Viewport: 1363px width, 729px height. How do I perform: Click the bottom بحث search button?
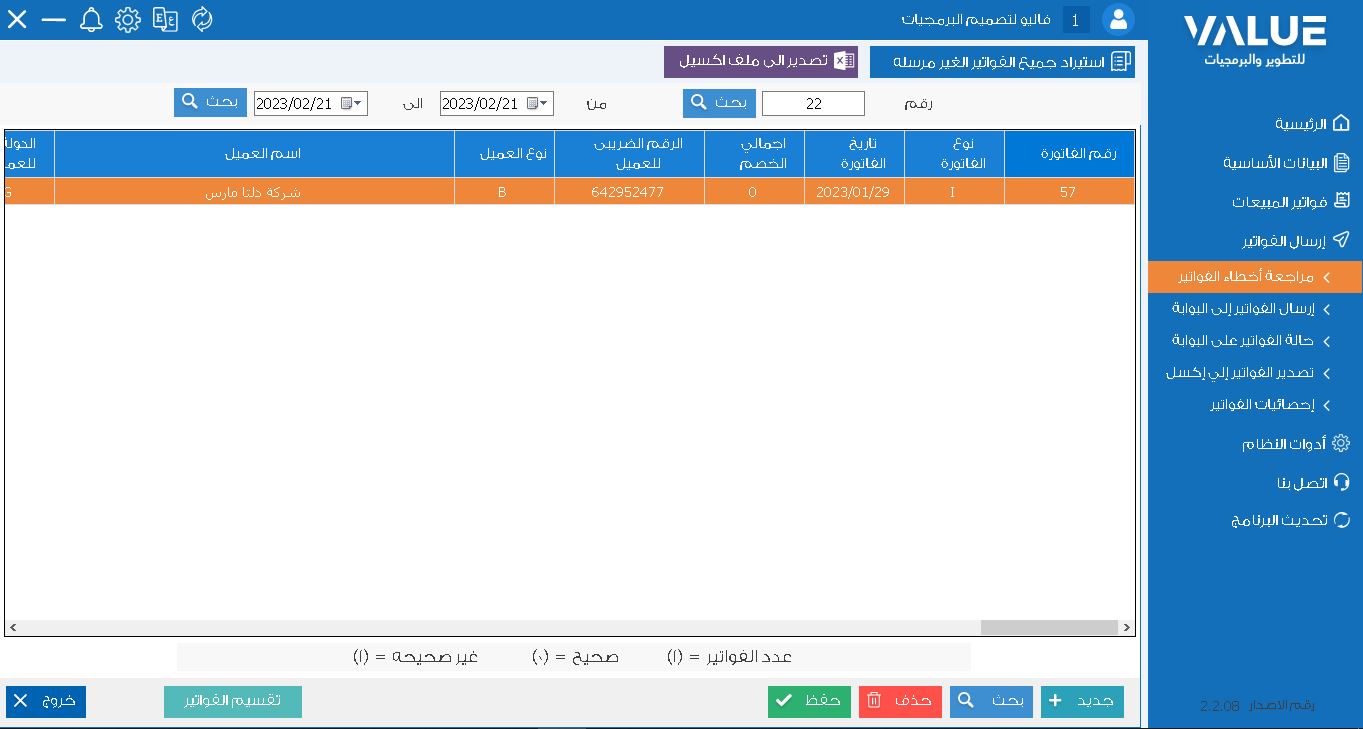click(x=991, y=701)
